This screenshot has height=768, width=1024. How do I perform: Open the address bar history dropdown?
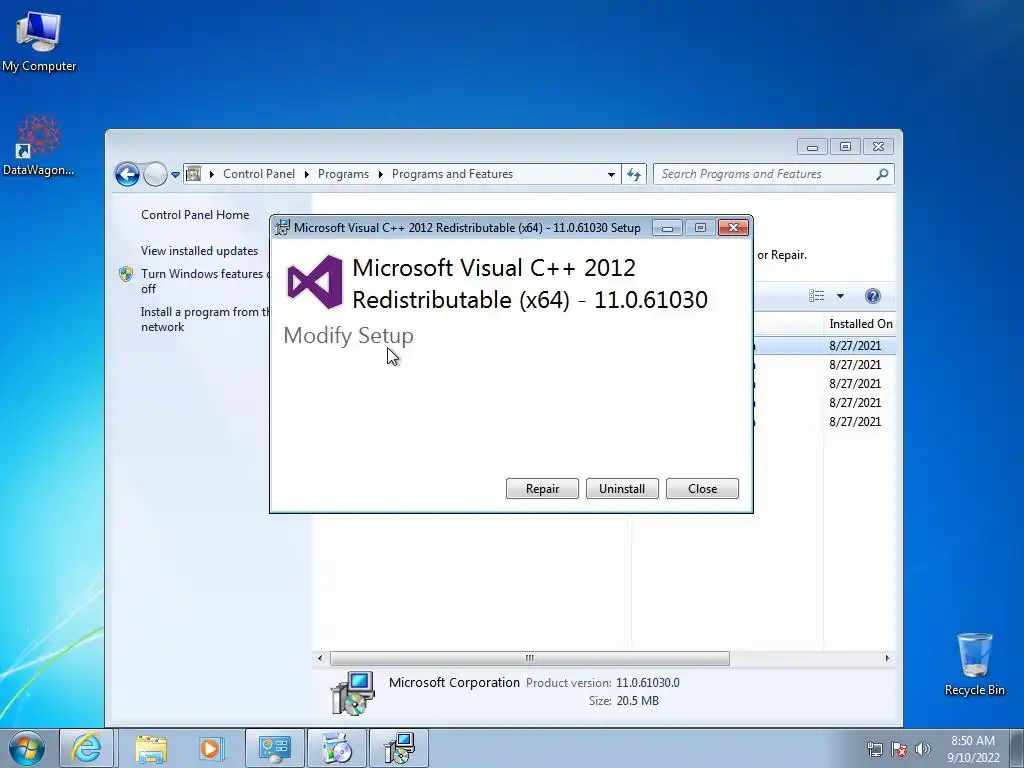pyautogui.click(x=611, y=174)
